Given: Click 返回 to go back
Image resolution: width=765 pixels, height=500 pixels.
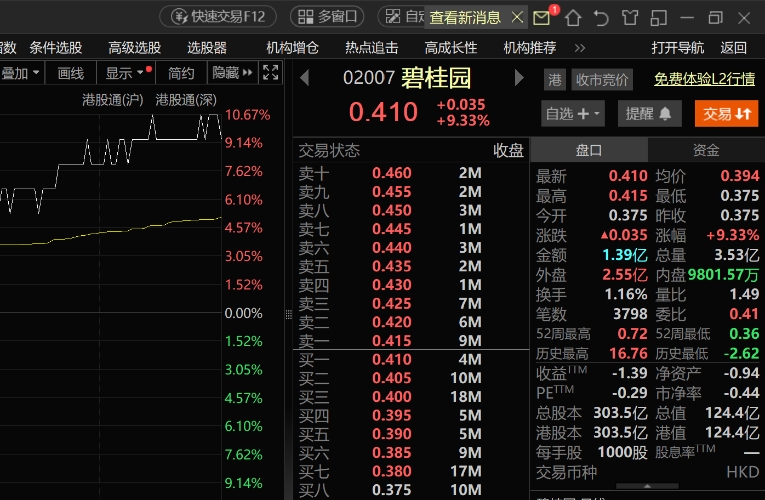Looking at the screenshot, I should coord(734,48).
